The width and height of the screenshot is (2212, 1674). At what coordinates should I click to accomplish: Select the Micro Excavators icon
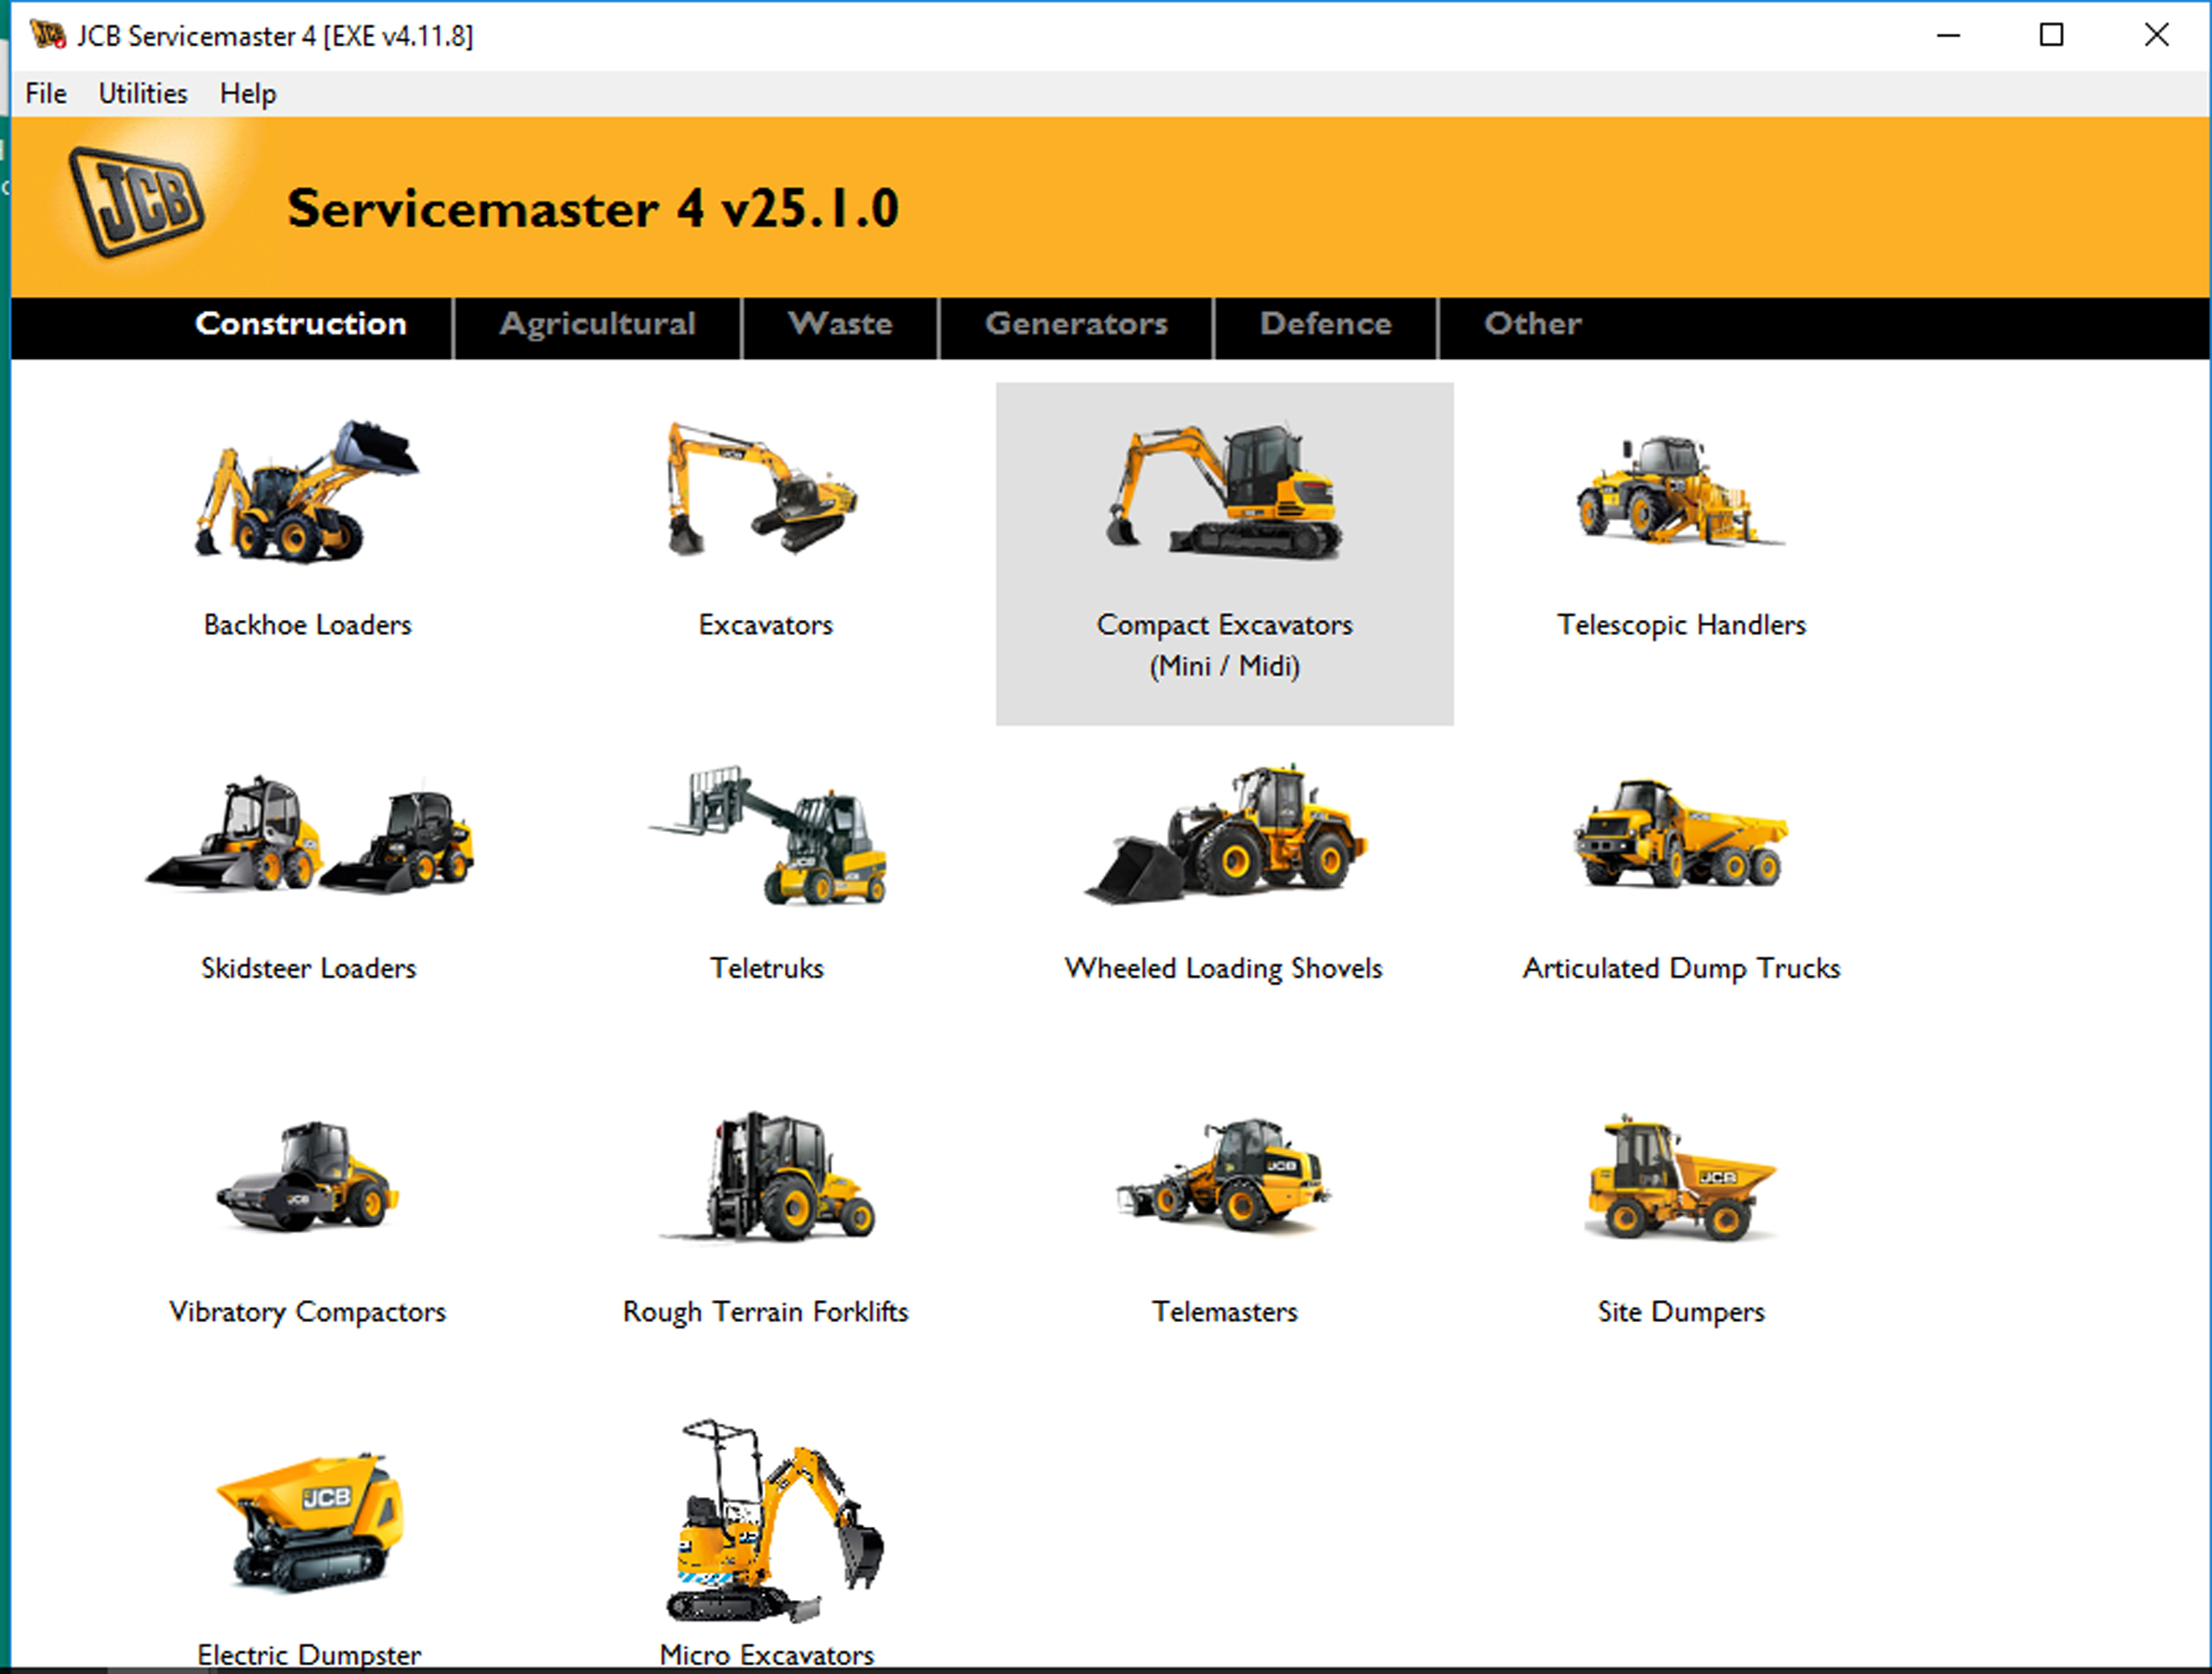pos(767,1522)
